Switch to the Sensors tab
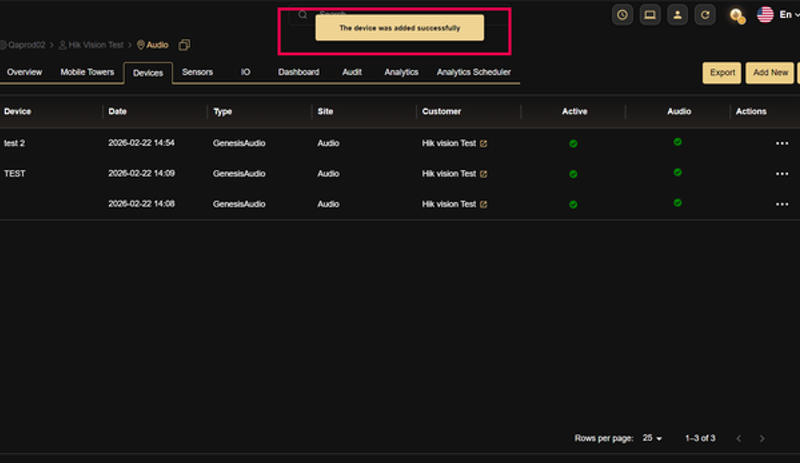Image resolution: width=800 pixels, height=463 pixels. pos(197,72)
